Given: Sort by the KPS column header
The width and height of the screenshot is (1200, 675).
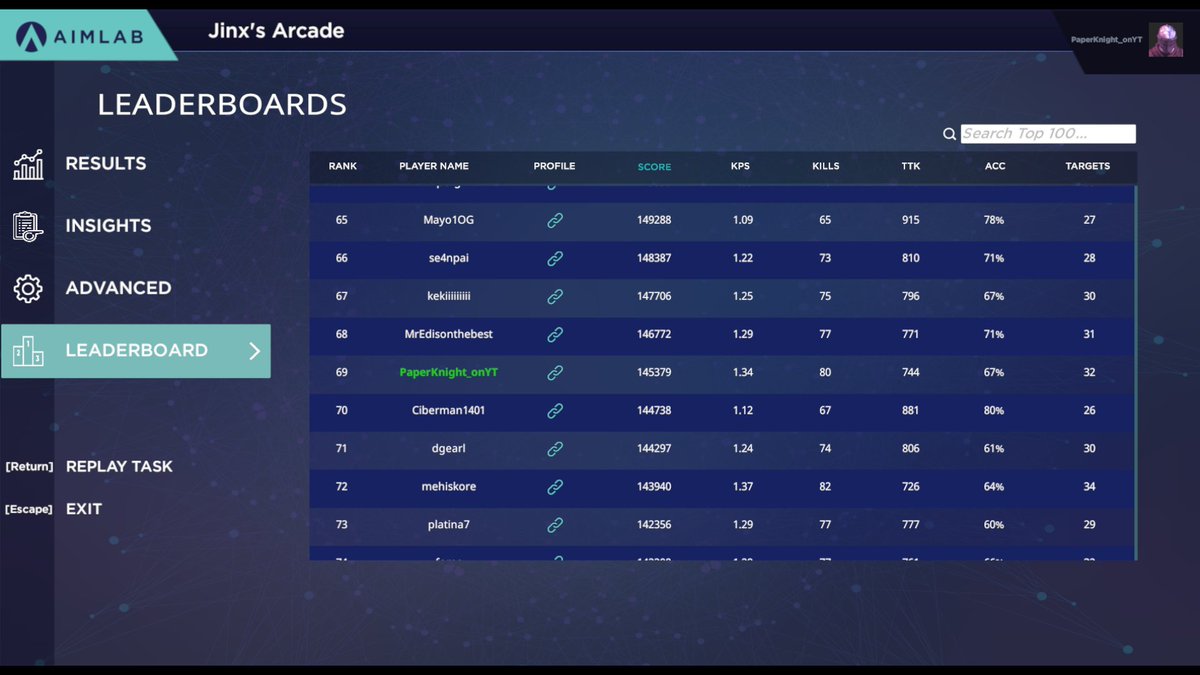Looking at the screenshot, I should [x=741, y=166].
